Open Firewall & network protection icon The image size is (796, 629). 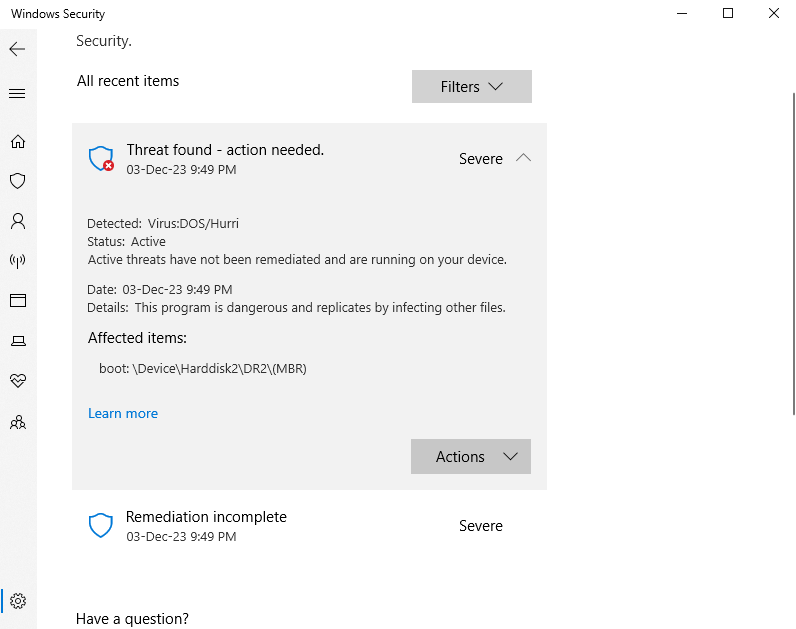click(x=18, y=261)
